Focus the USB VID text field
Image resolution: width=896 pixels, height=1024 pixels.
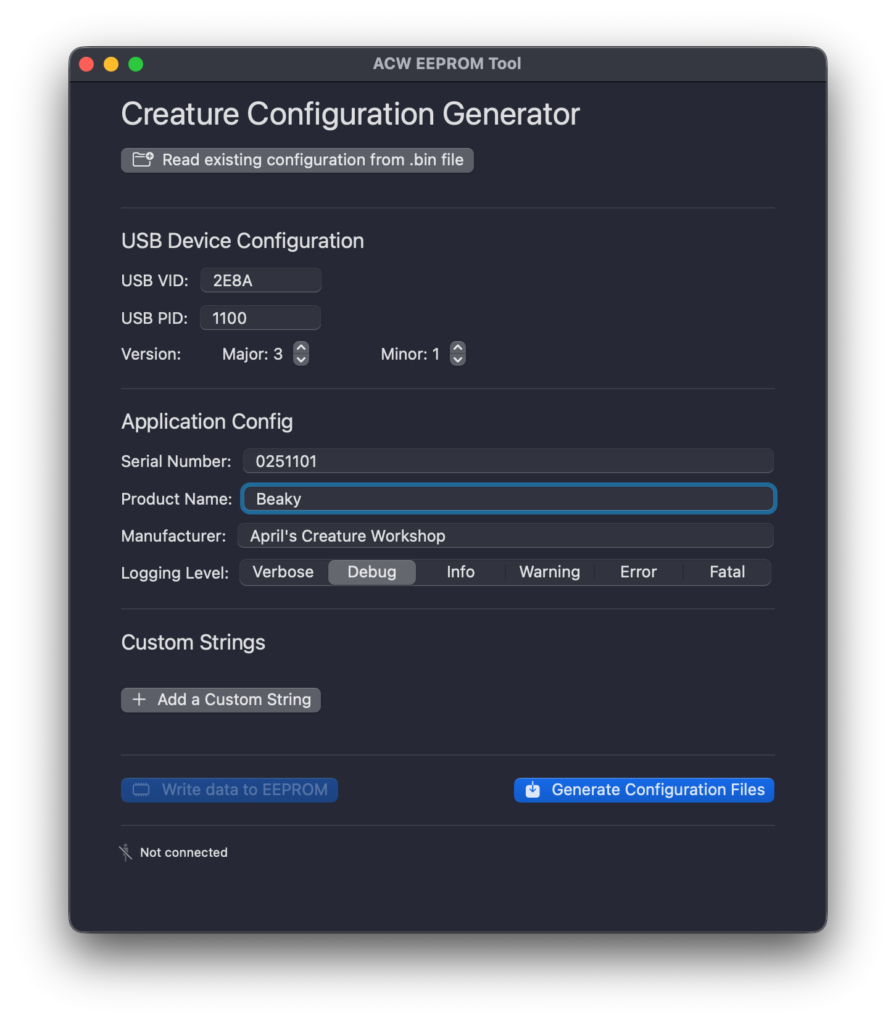click(261, 281)
